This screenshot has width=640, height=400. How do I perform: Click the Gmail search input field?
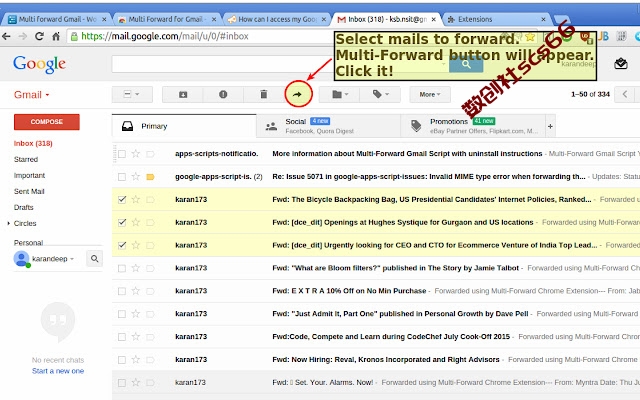click(280, 64)
